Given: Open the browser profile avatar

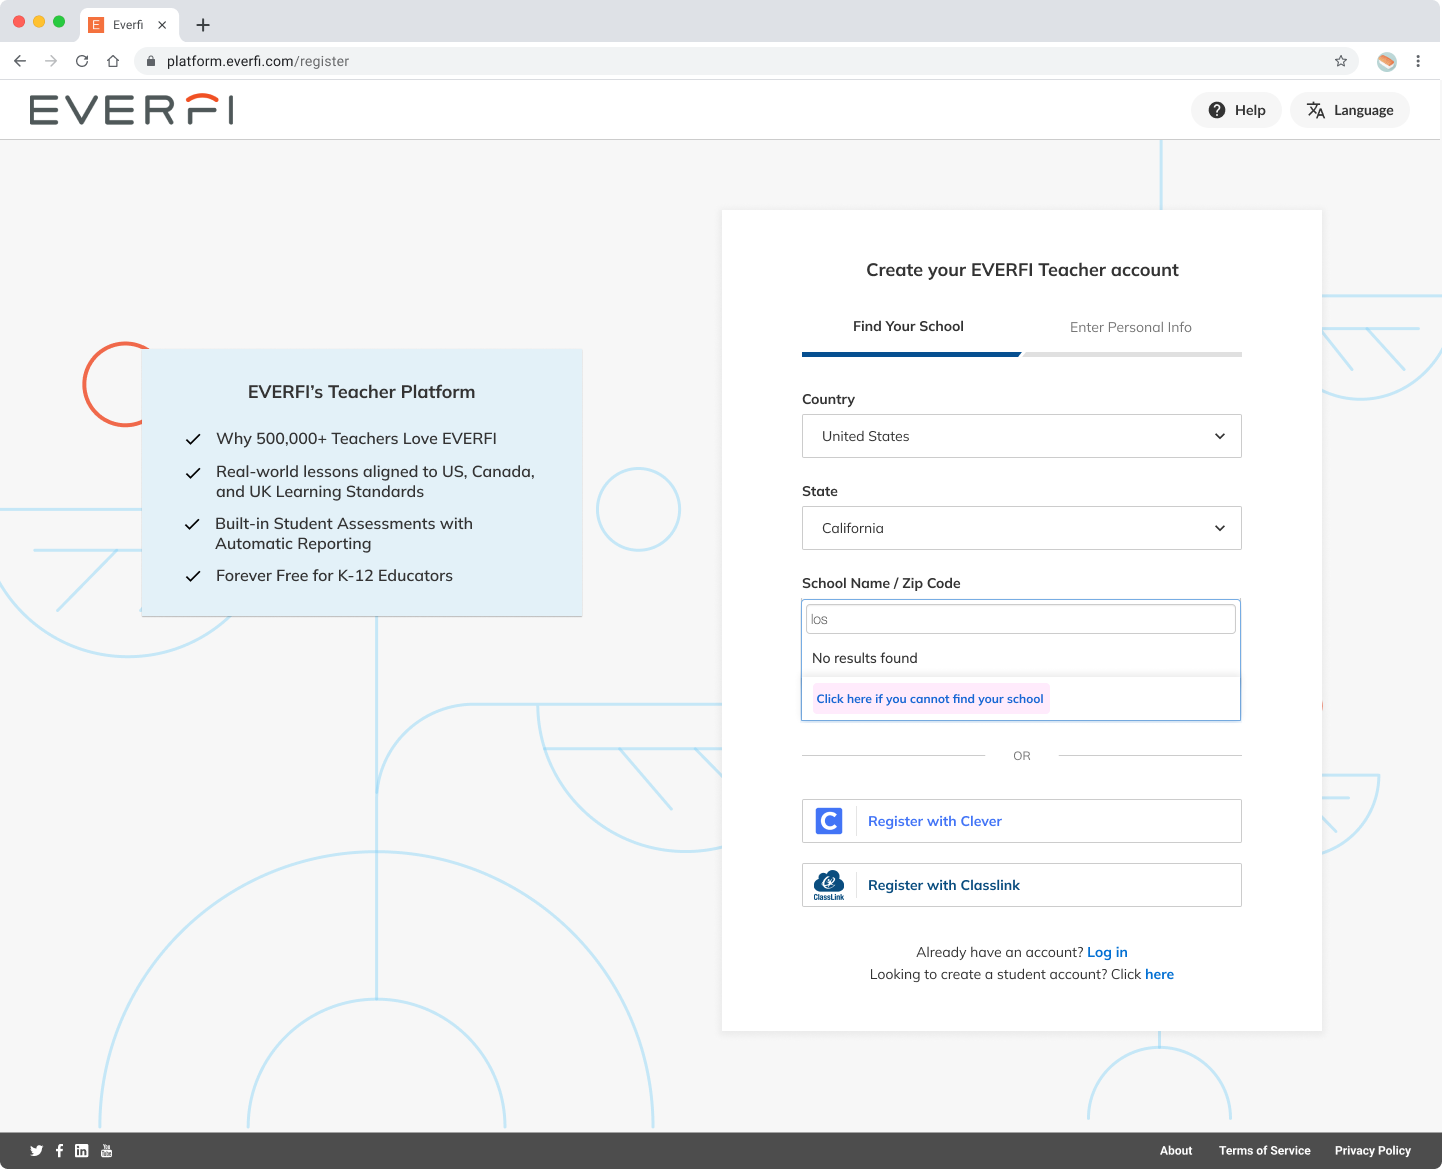Looking at the screenshot, I should (1387, 61).
